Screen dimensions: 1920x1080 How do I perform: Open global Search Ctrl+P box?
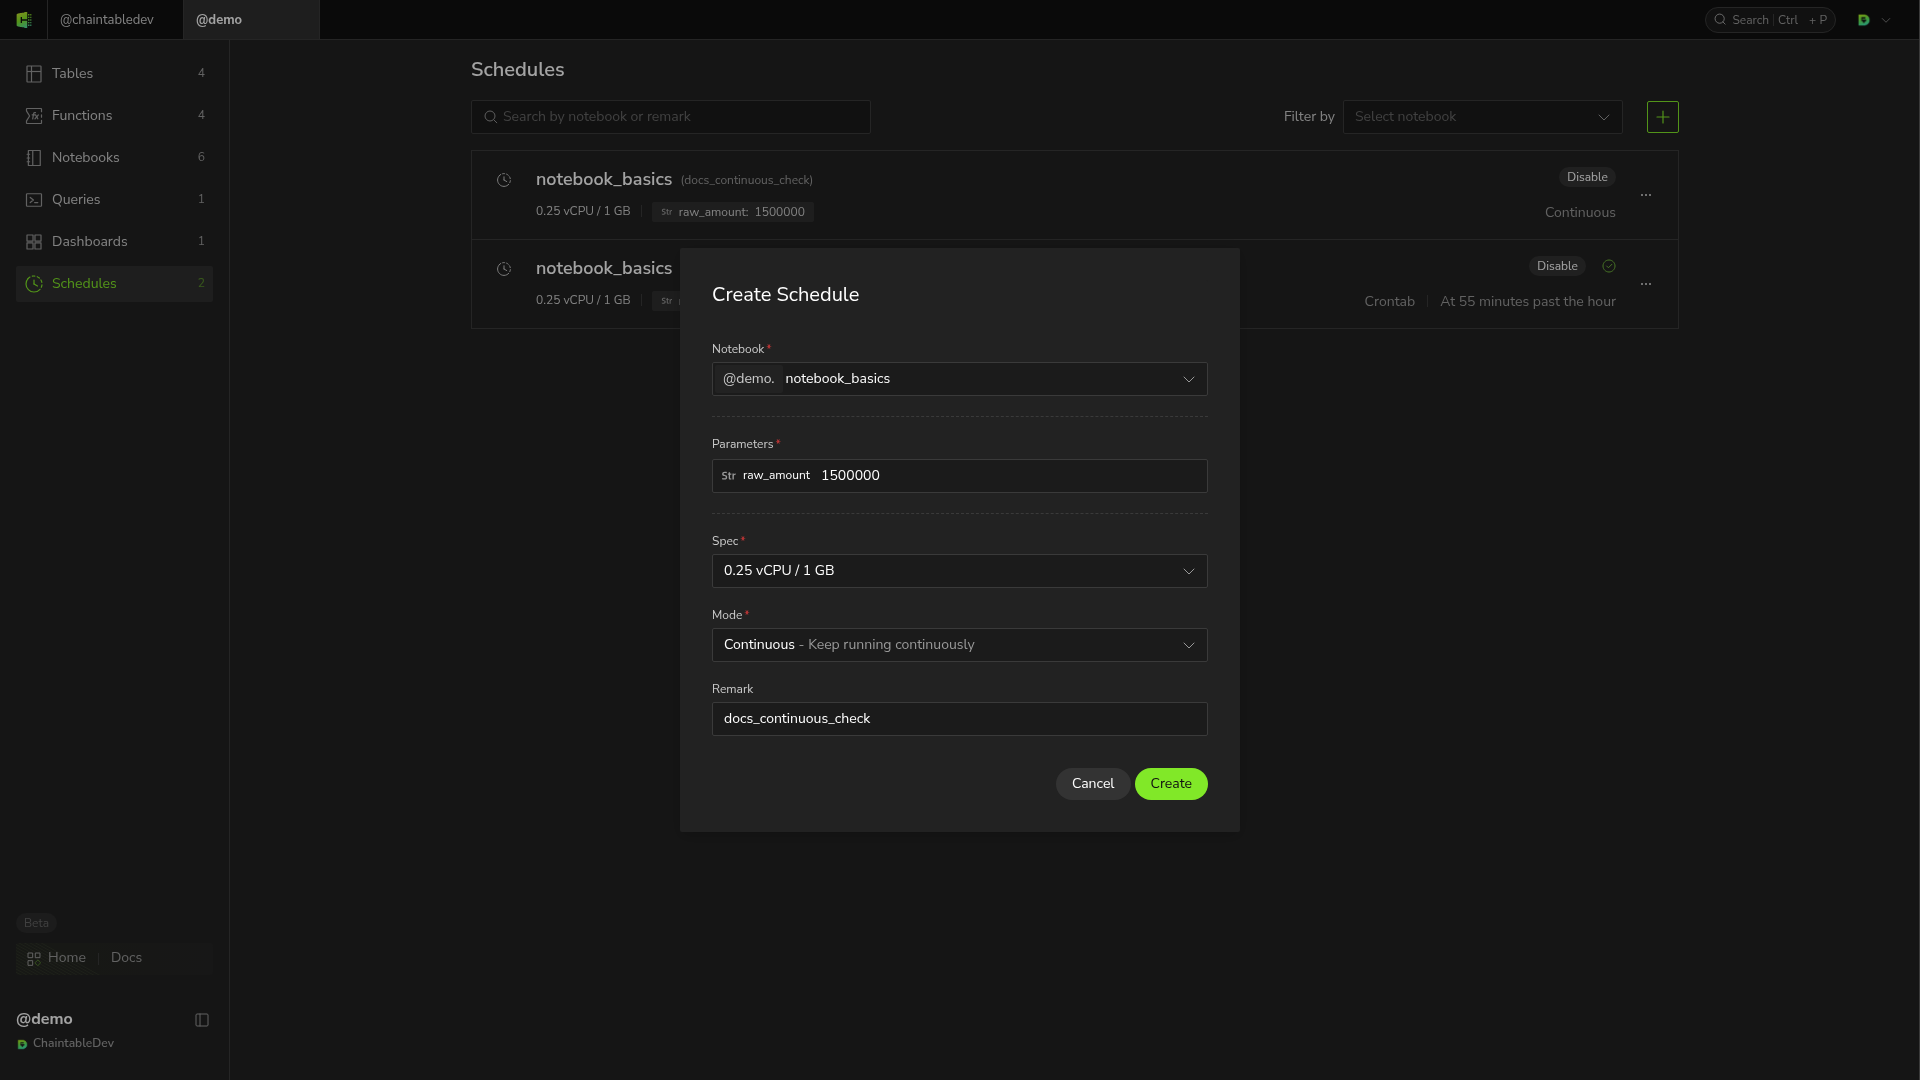(1770, 20)
